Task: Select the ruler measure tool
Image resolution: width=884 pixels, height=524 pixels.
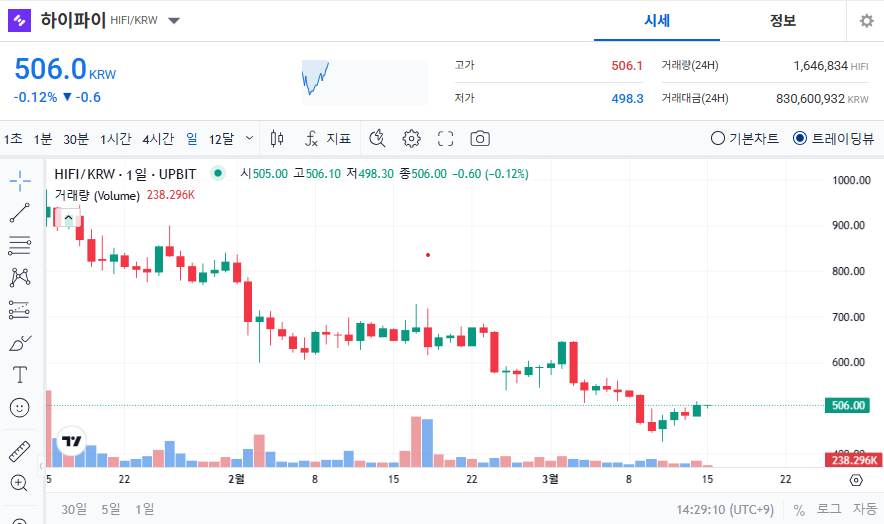Action: 20,451
